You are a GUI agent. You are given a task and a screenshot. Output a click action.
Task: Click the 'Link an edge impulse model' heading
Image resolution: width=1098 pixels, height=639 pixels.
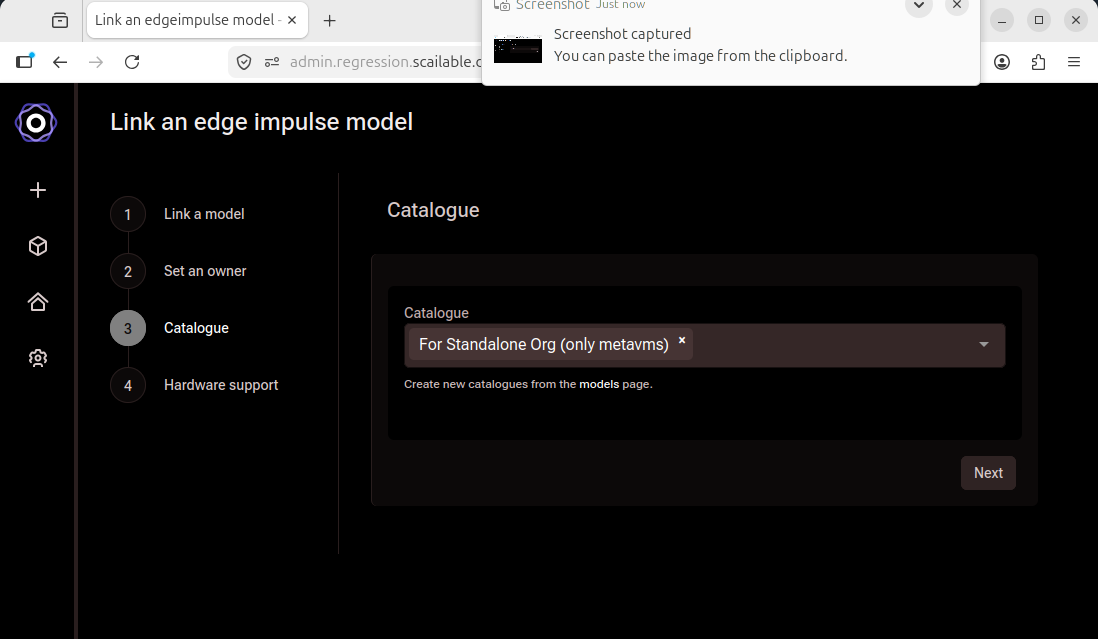(261, 122)
